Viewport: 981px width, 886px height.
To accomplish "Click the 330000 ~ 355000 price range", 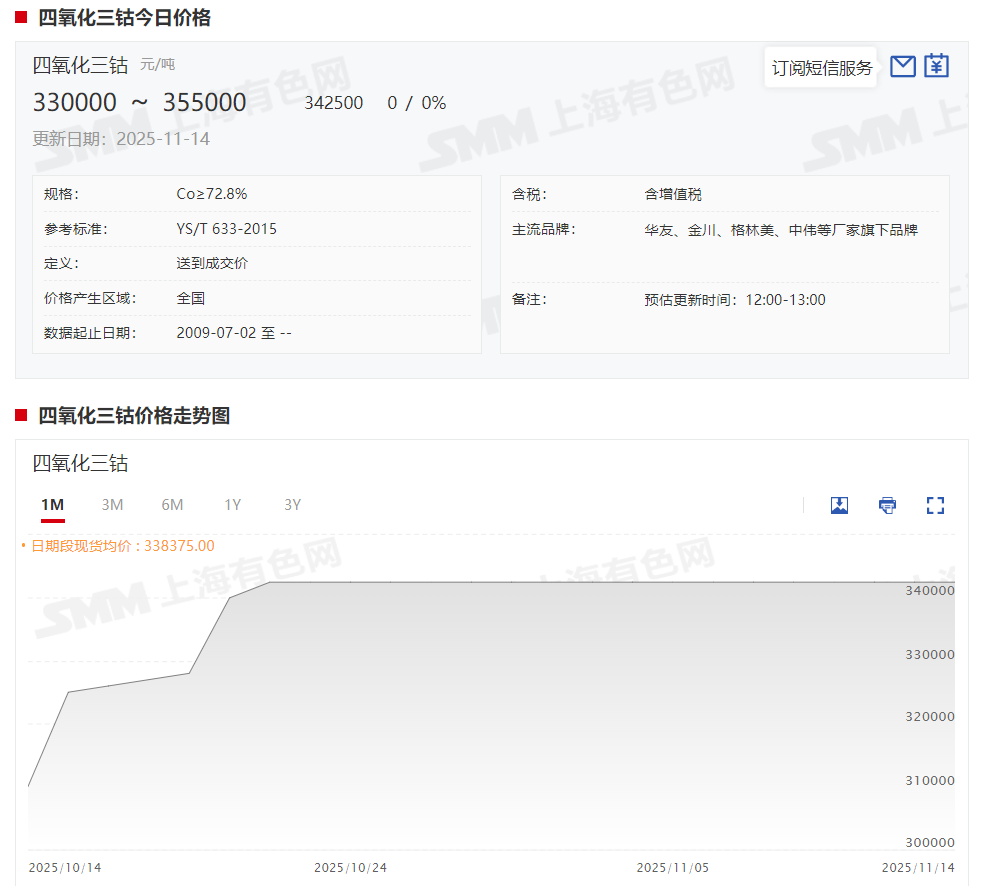I will [139, 103].
